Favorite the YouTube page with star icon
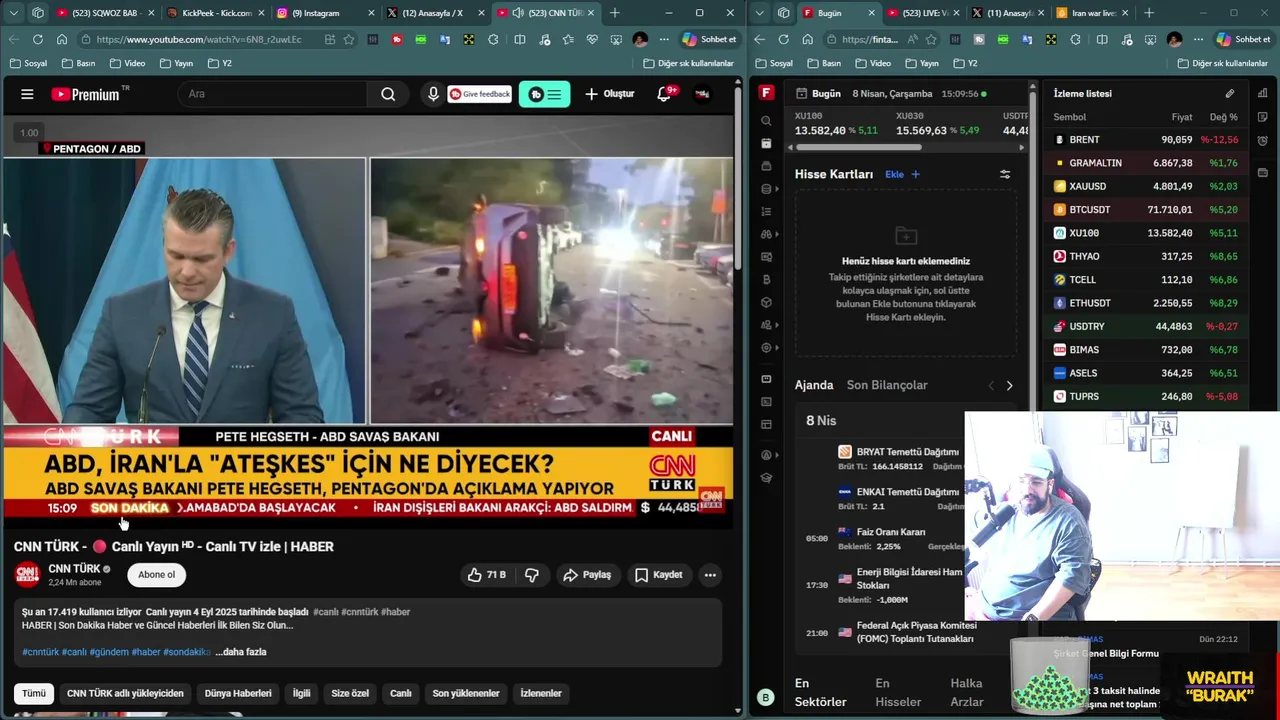The image size is (1280, 720). click(x=349, y=39)
